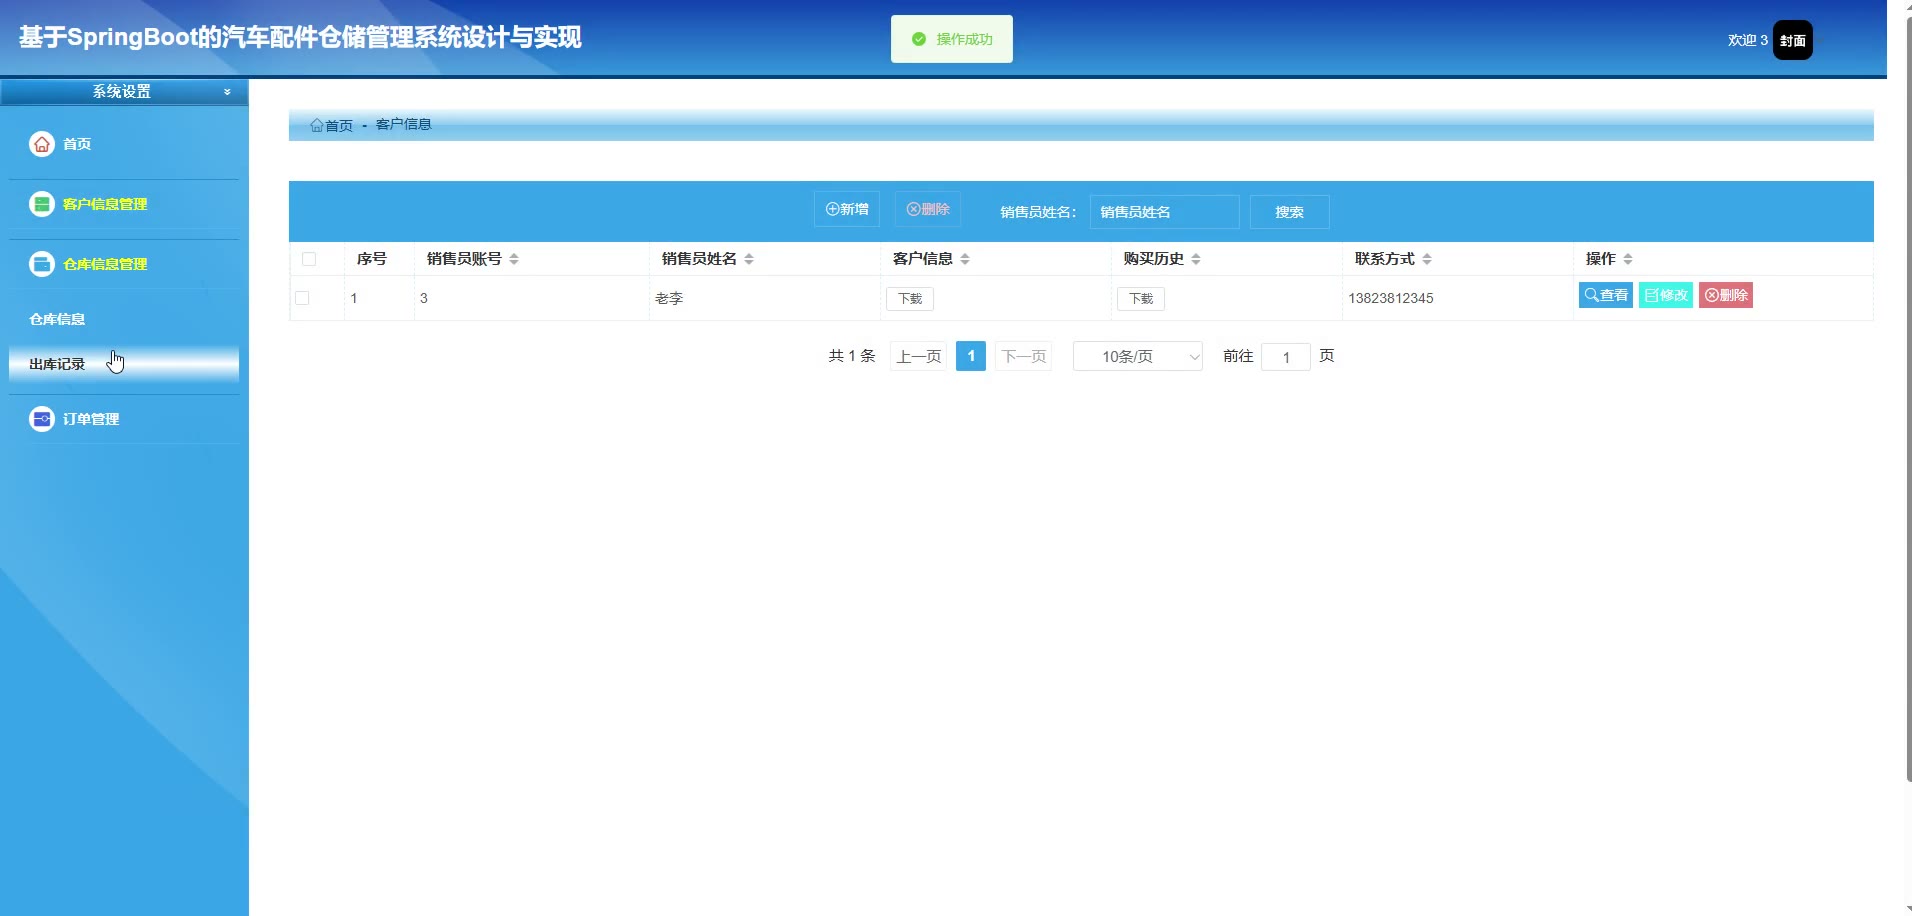The width and height of the screenshot is (1912, 916).
Task: Open the 出库记录 submenu item
Action: tap(57, 364)
